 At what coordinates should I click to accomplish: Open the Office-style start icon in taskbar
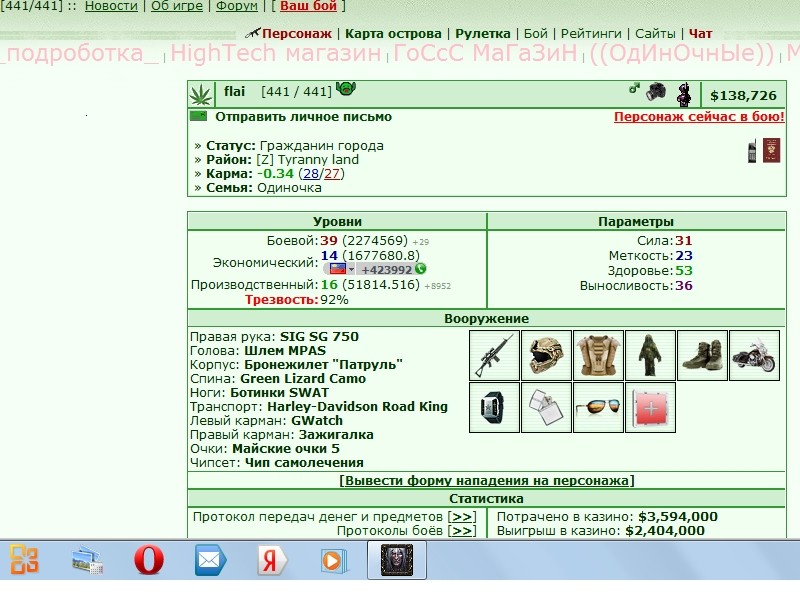(x=24, y=560)
